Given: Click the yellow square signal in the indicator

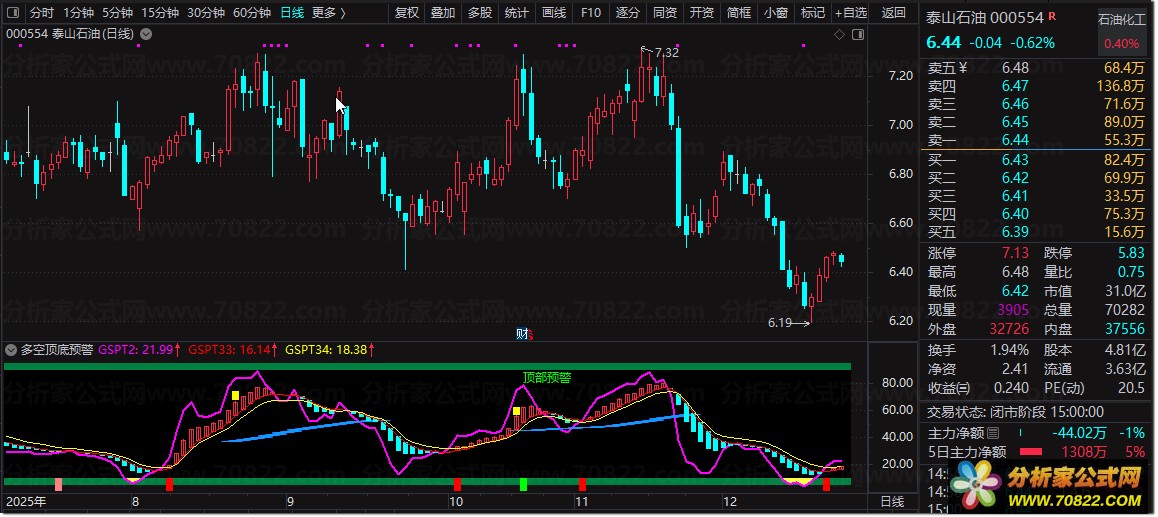Looking at the screenshot, I should point(236,396).
